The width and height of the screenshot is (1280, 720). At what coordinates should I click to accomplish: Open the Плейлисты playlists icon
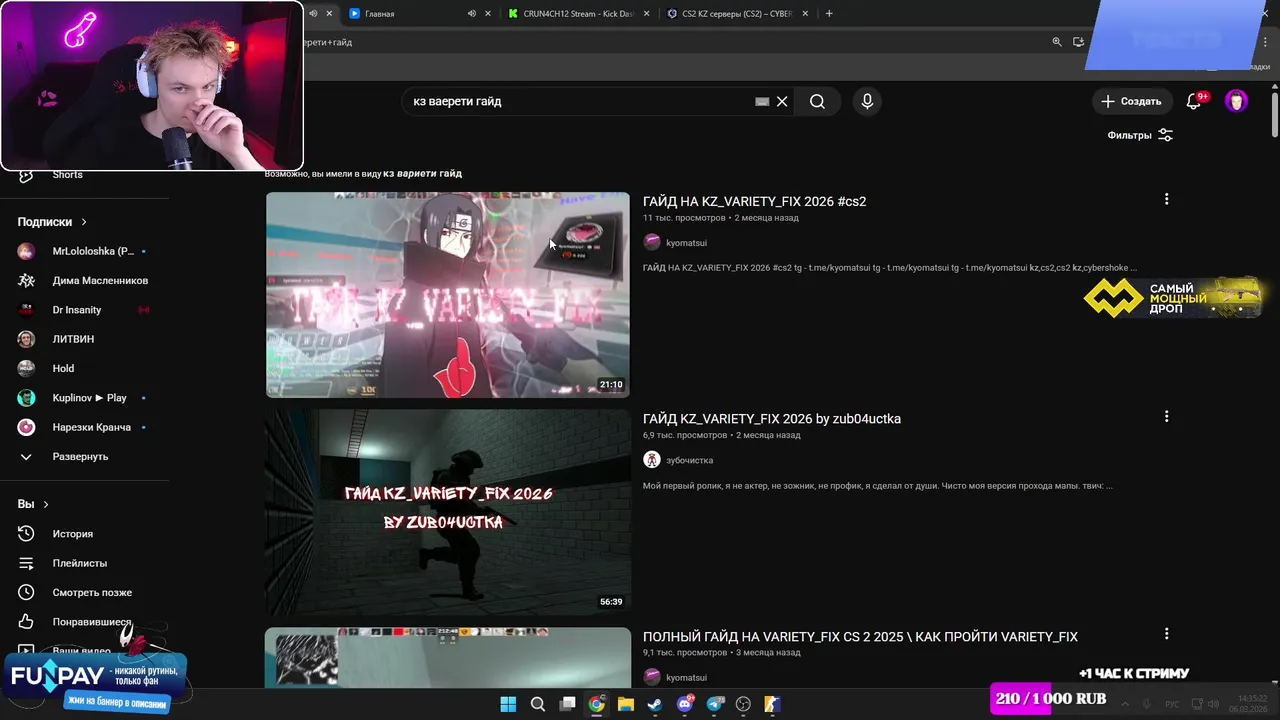[x=27, y=563]
